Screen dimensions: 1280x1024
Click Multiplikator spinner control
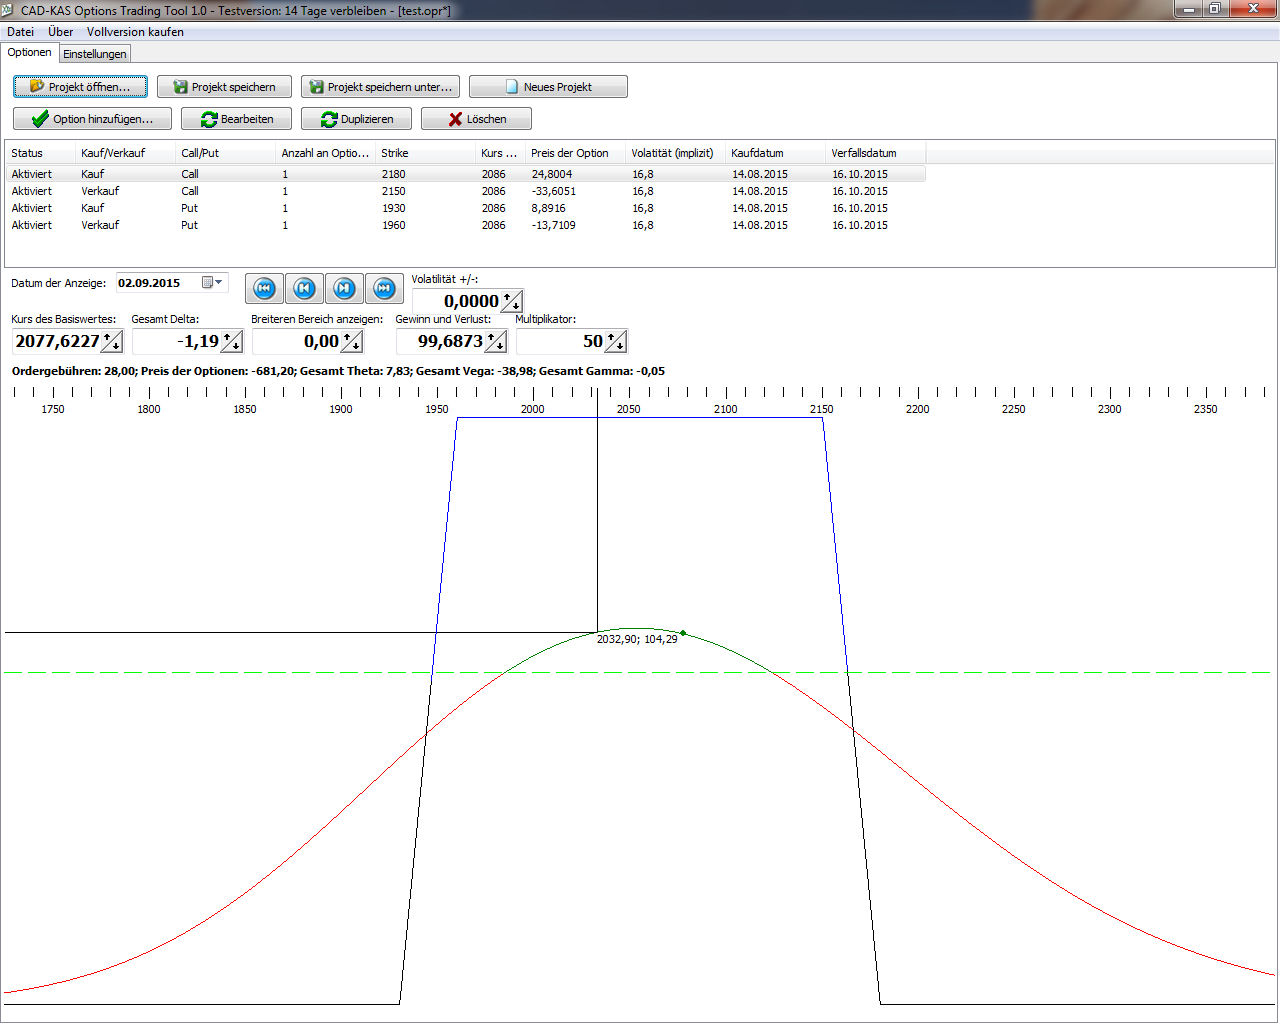[x=615, y=342]
